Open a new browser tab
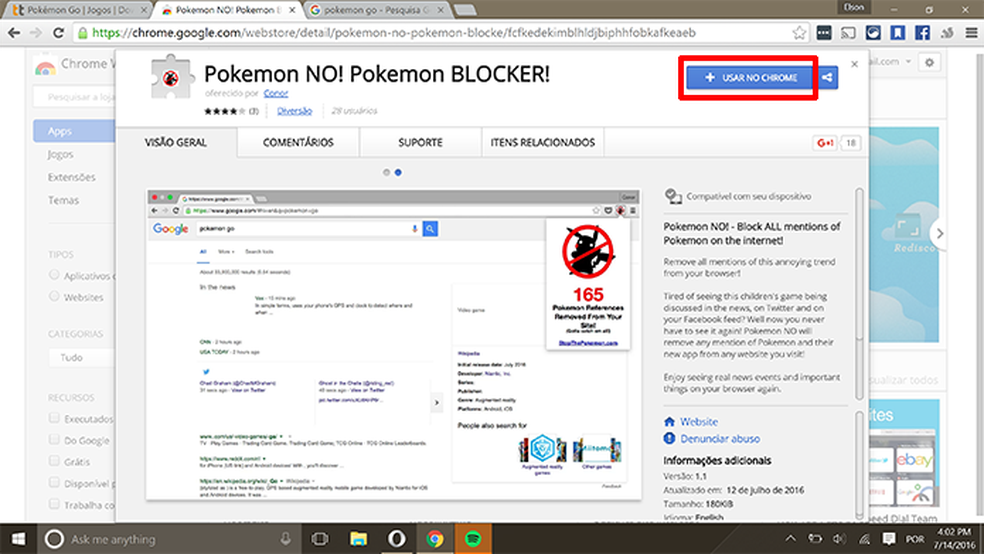Image resolution: width=984 pixels, height=554 pixels. (x=464, y=10)
